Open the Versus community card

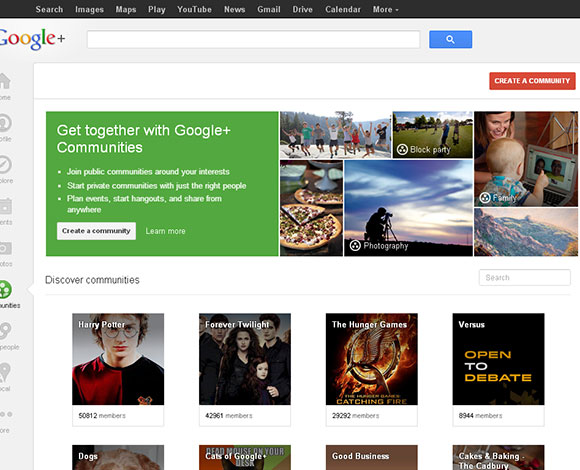point(498,369)
